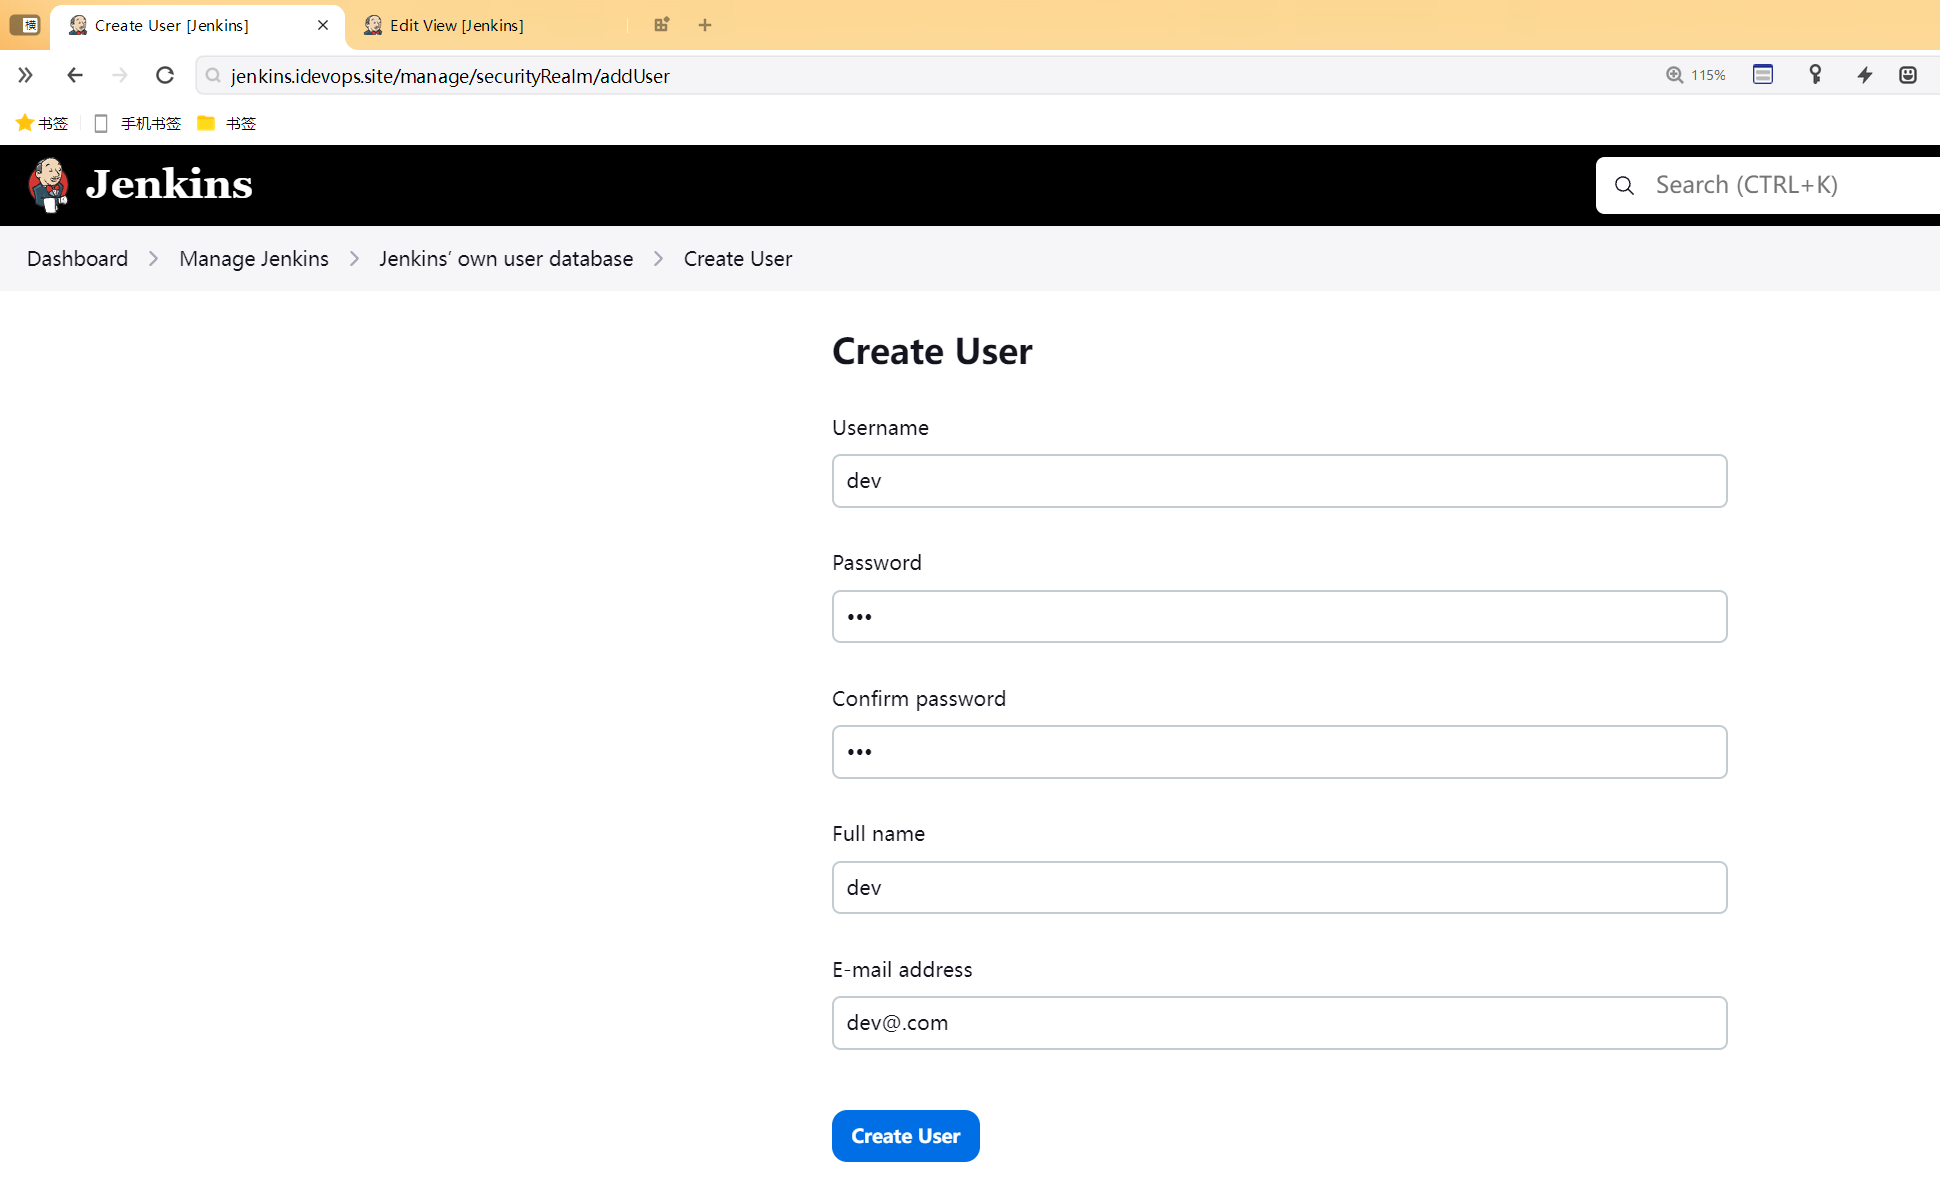The height and width of the screenshot is (1199, 1940).
Task: Click the Full name input field
Action: click(1279, 888)
